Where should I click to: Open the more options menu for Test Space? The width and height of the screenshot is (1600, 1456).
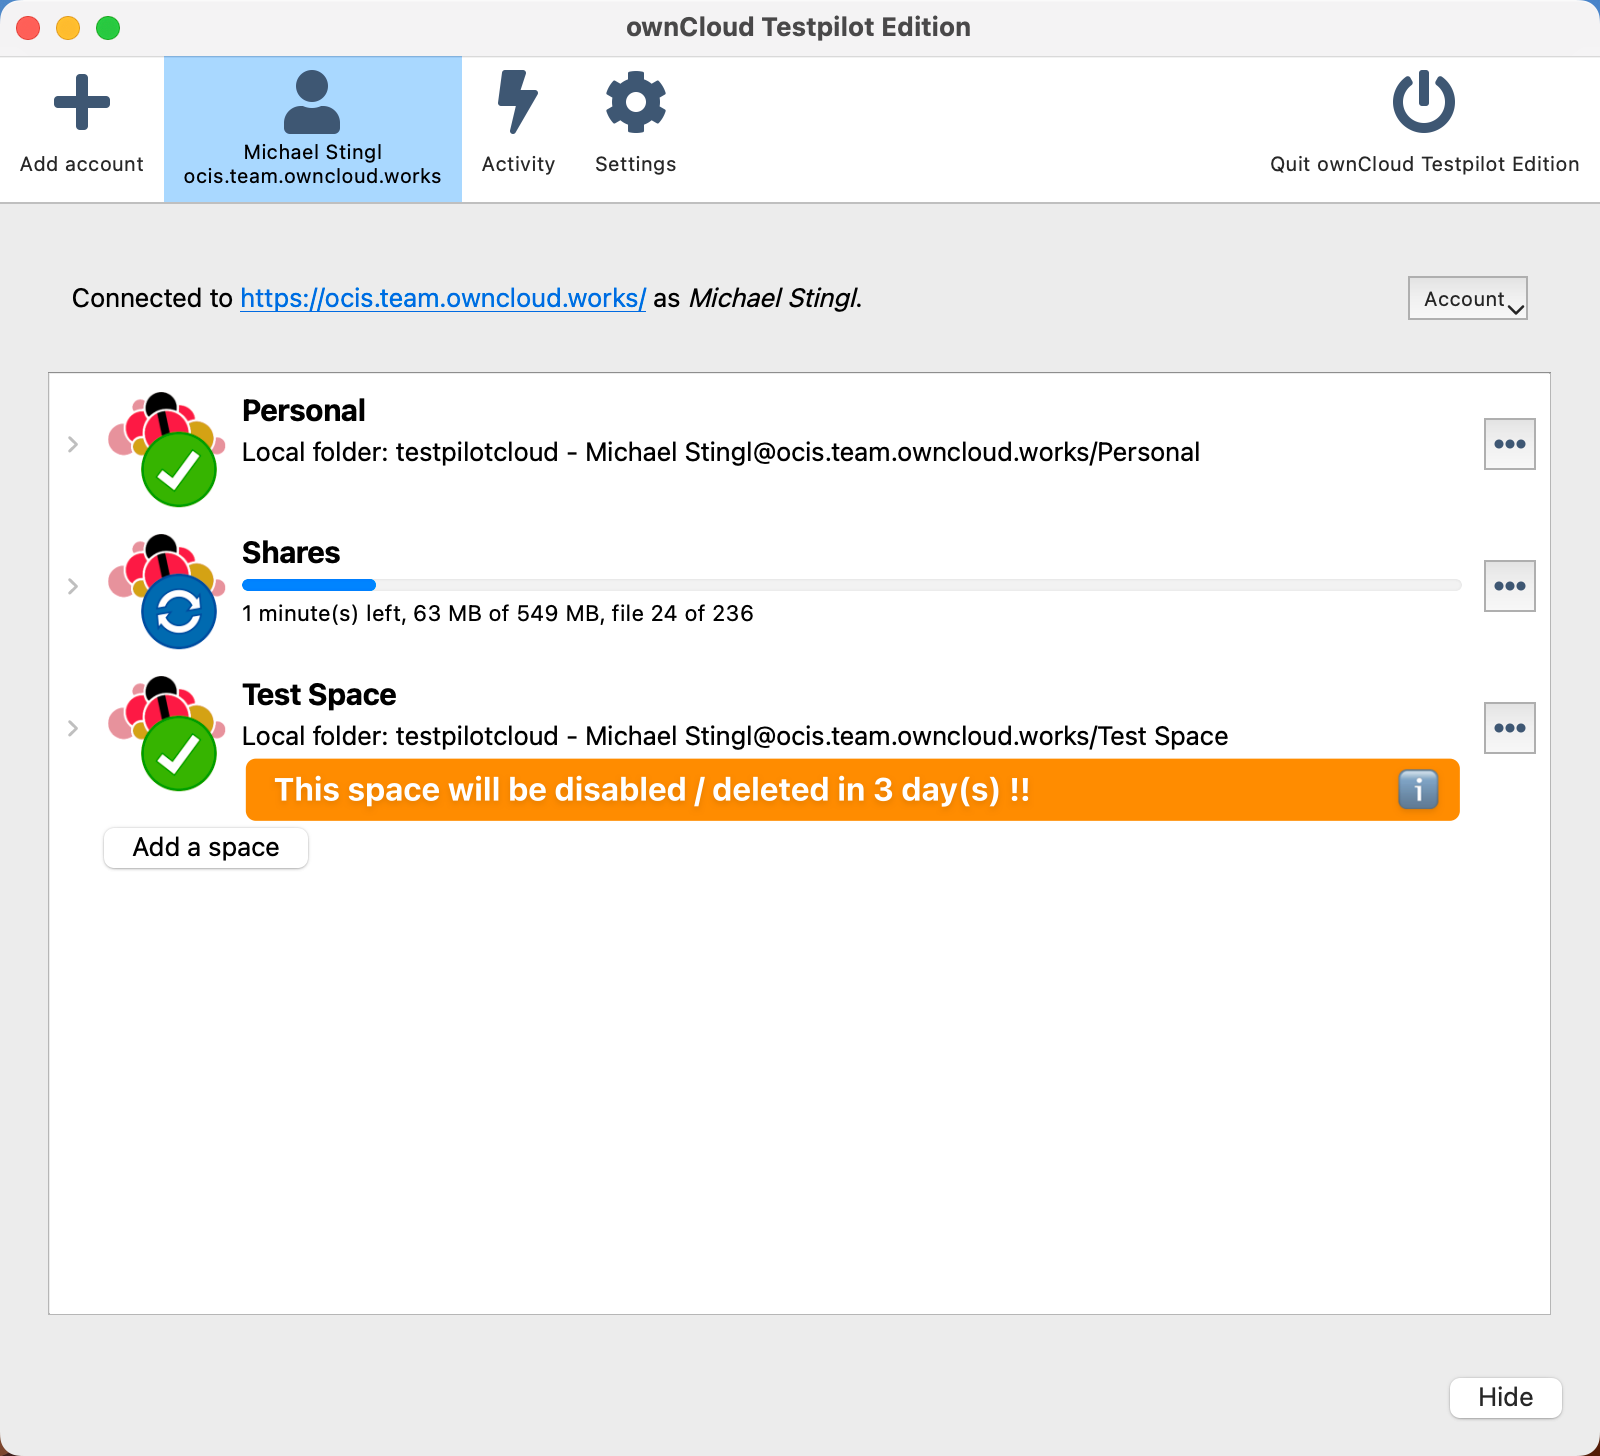1510,728
